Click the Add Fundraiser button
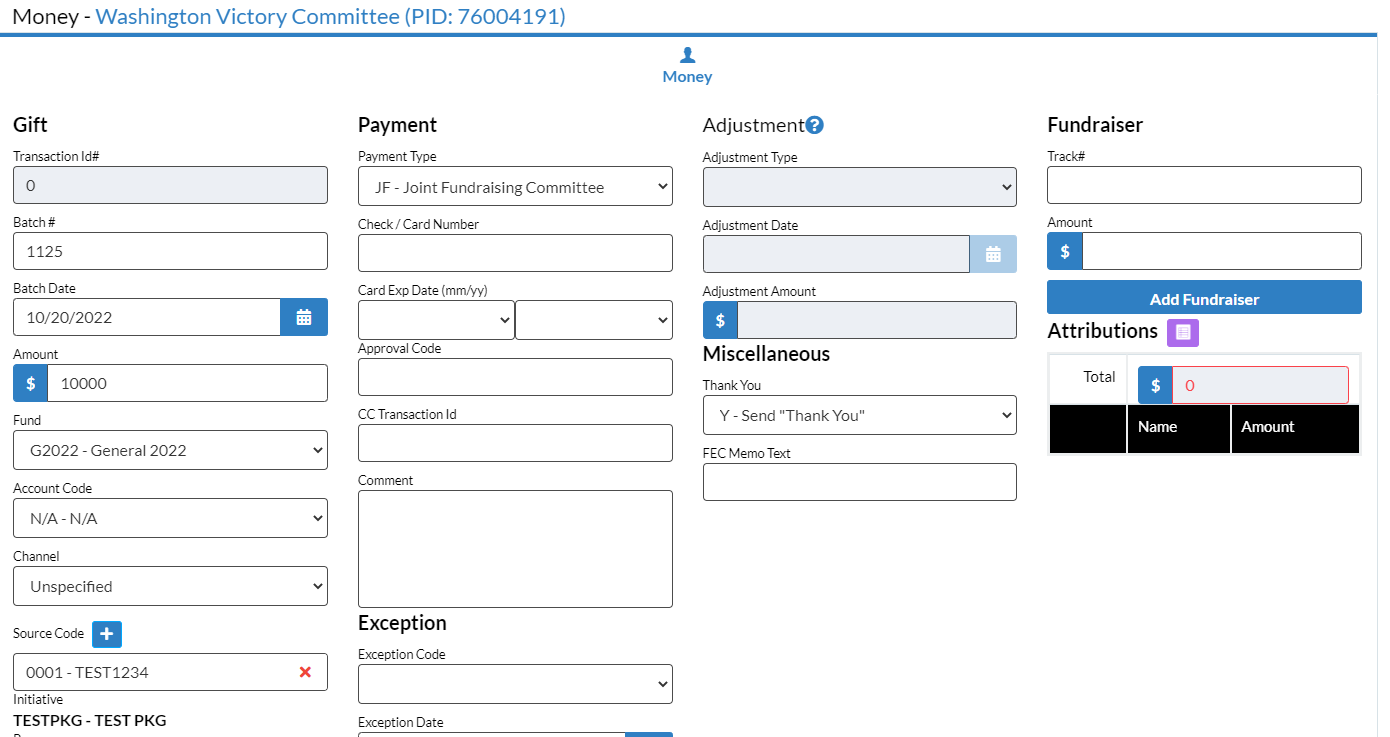The width and height of the screenshot is (1390, 737). (x=1204, y=298)
